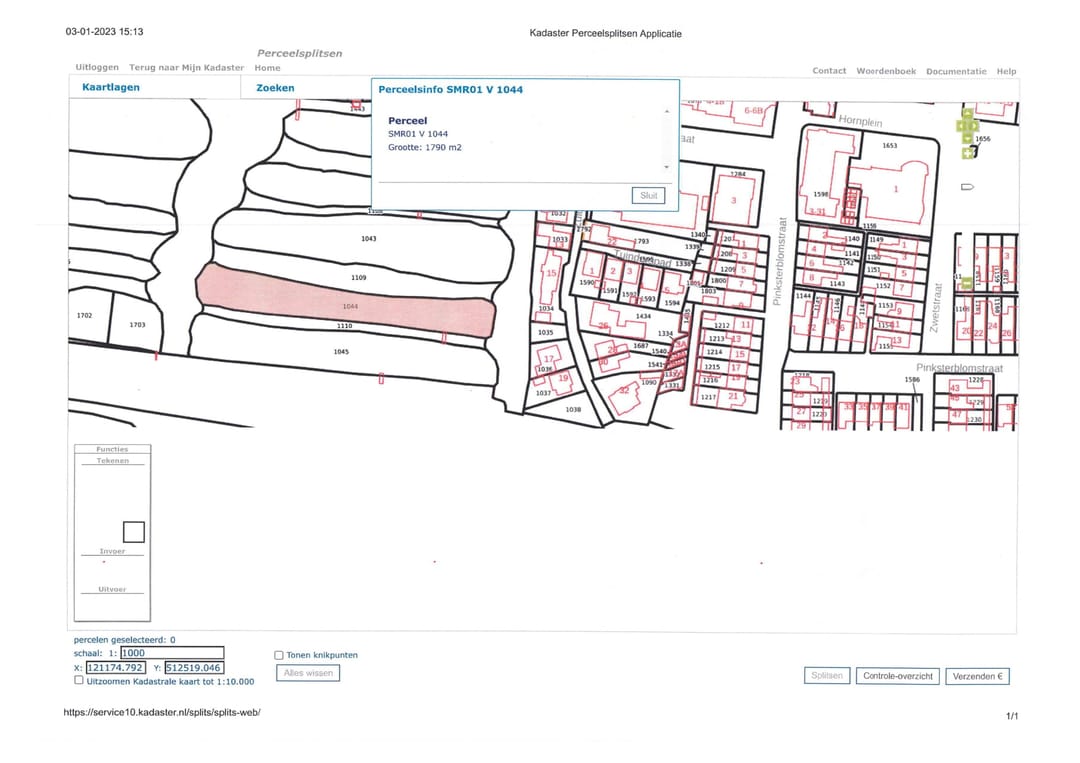The height and width of the screenshot is (763, 1080).
Task: Open the Zoeken tab
Action: click(275, 88)
